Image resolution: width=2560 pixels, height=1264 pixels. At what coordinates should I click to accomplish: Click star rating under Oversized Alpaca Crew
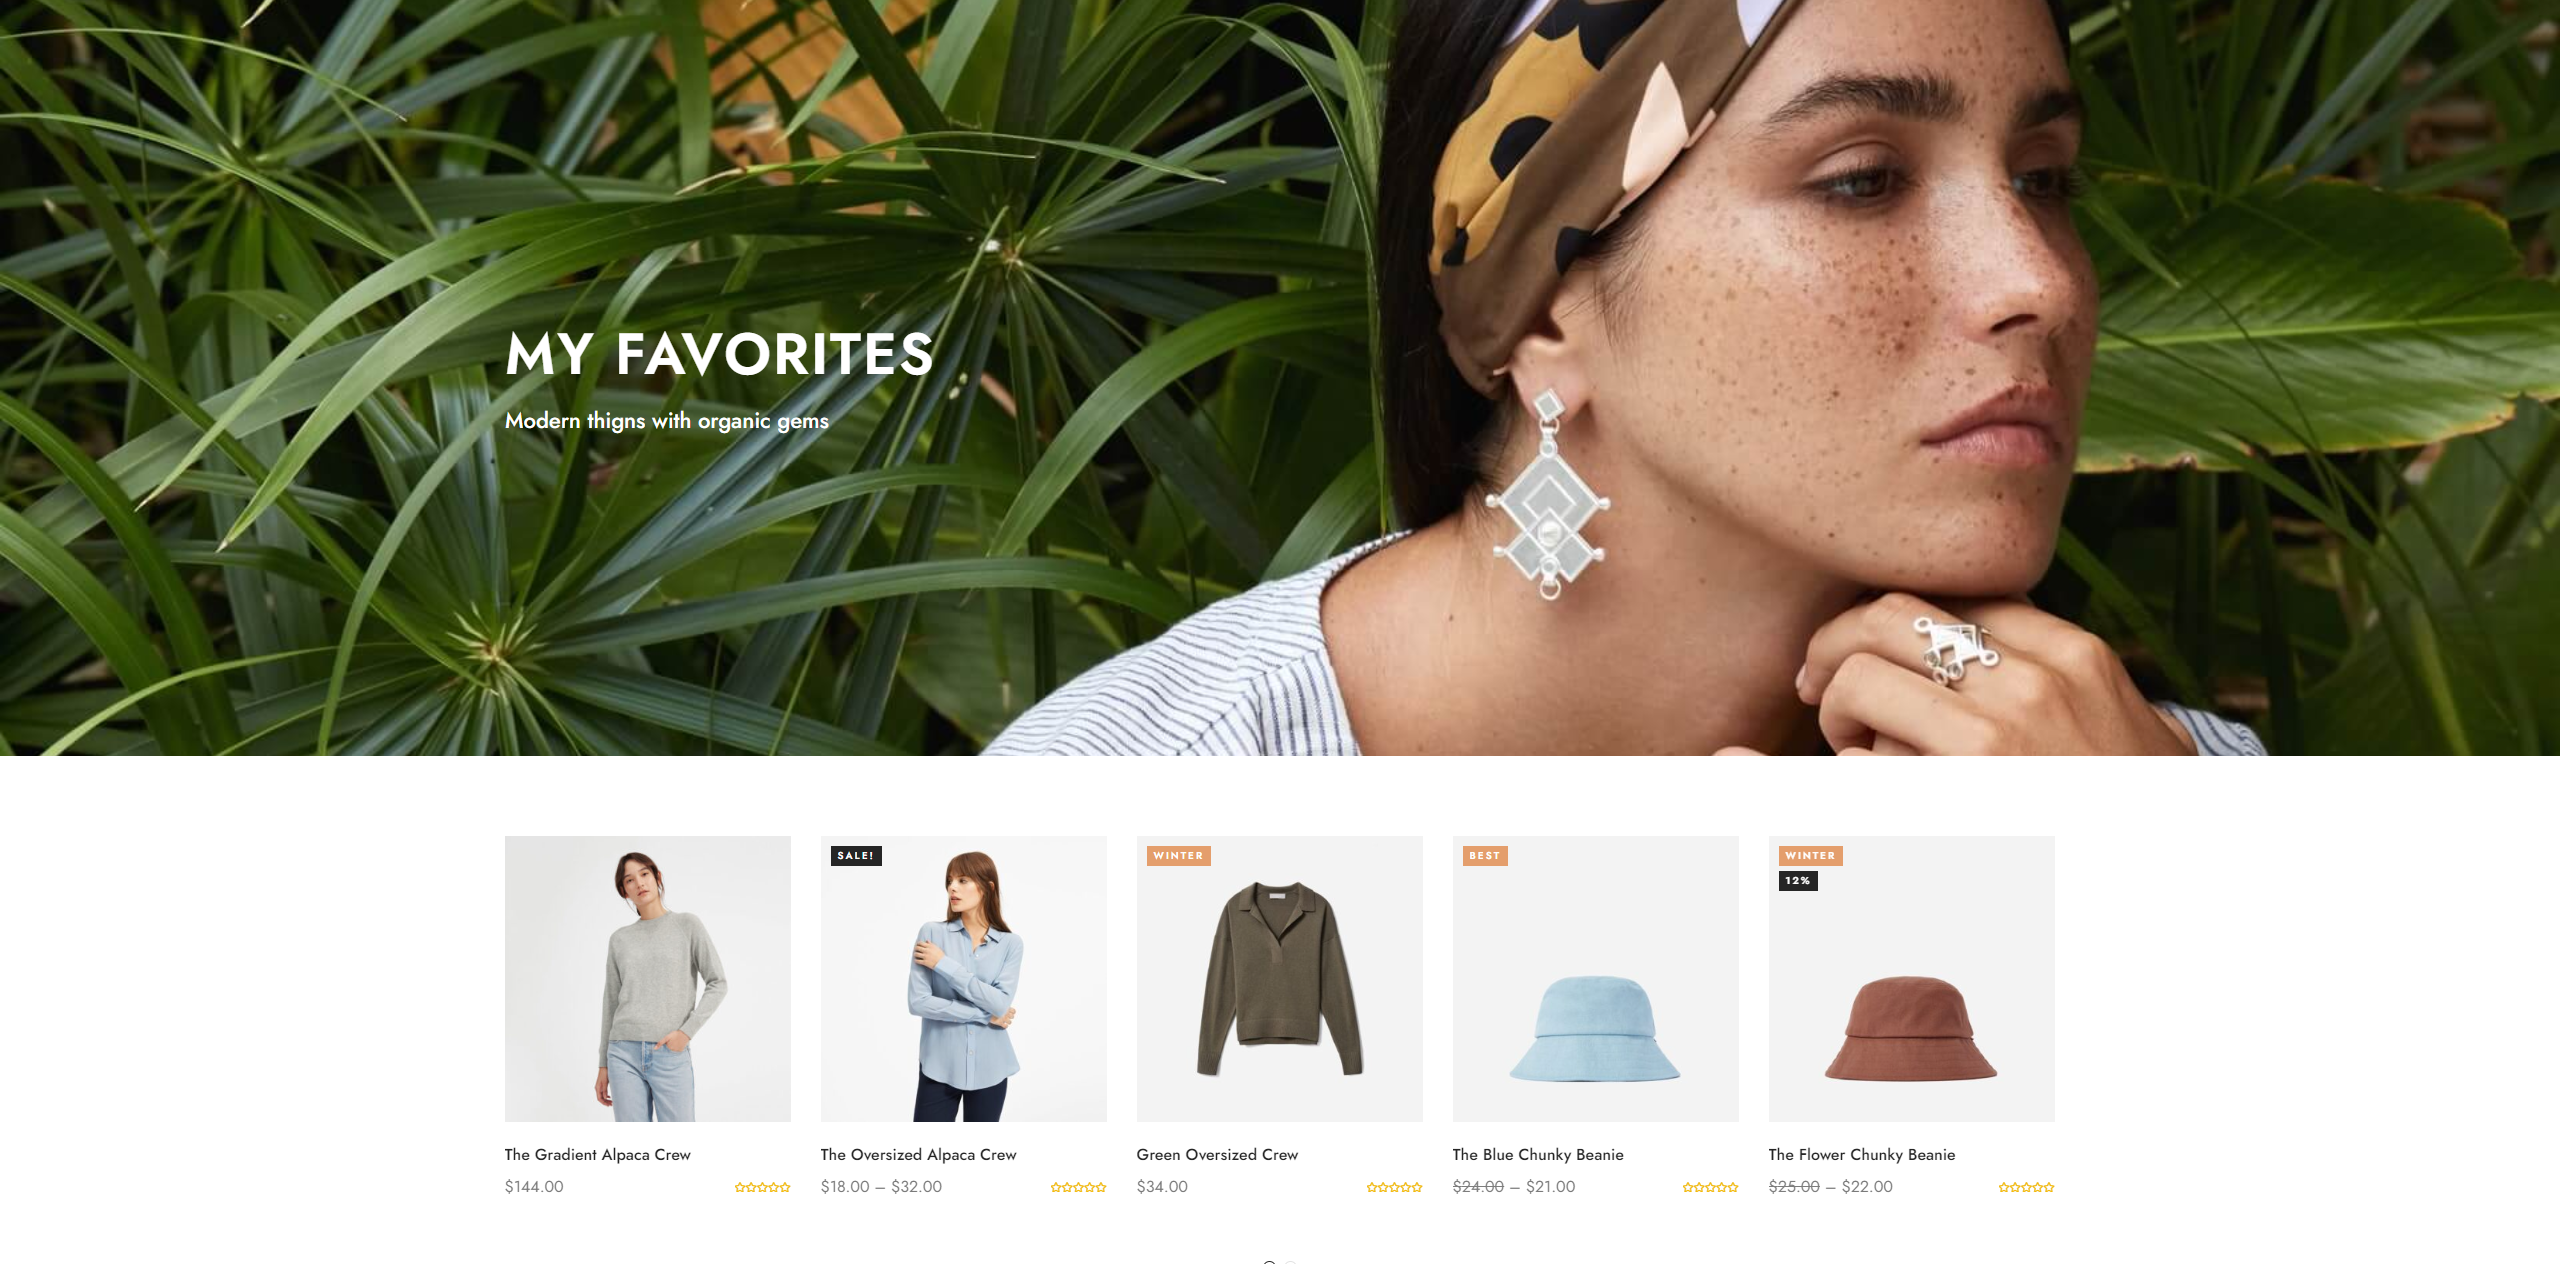click(x=1078, y=1187)
